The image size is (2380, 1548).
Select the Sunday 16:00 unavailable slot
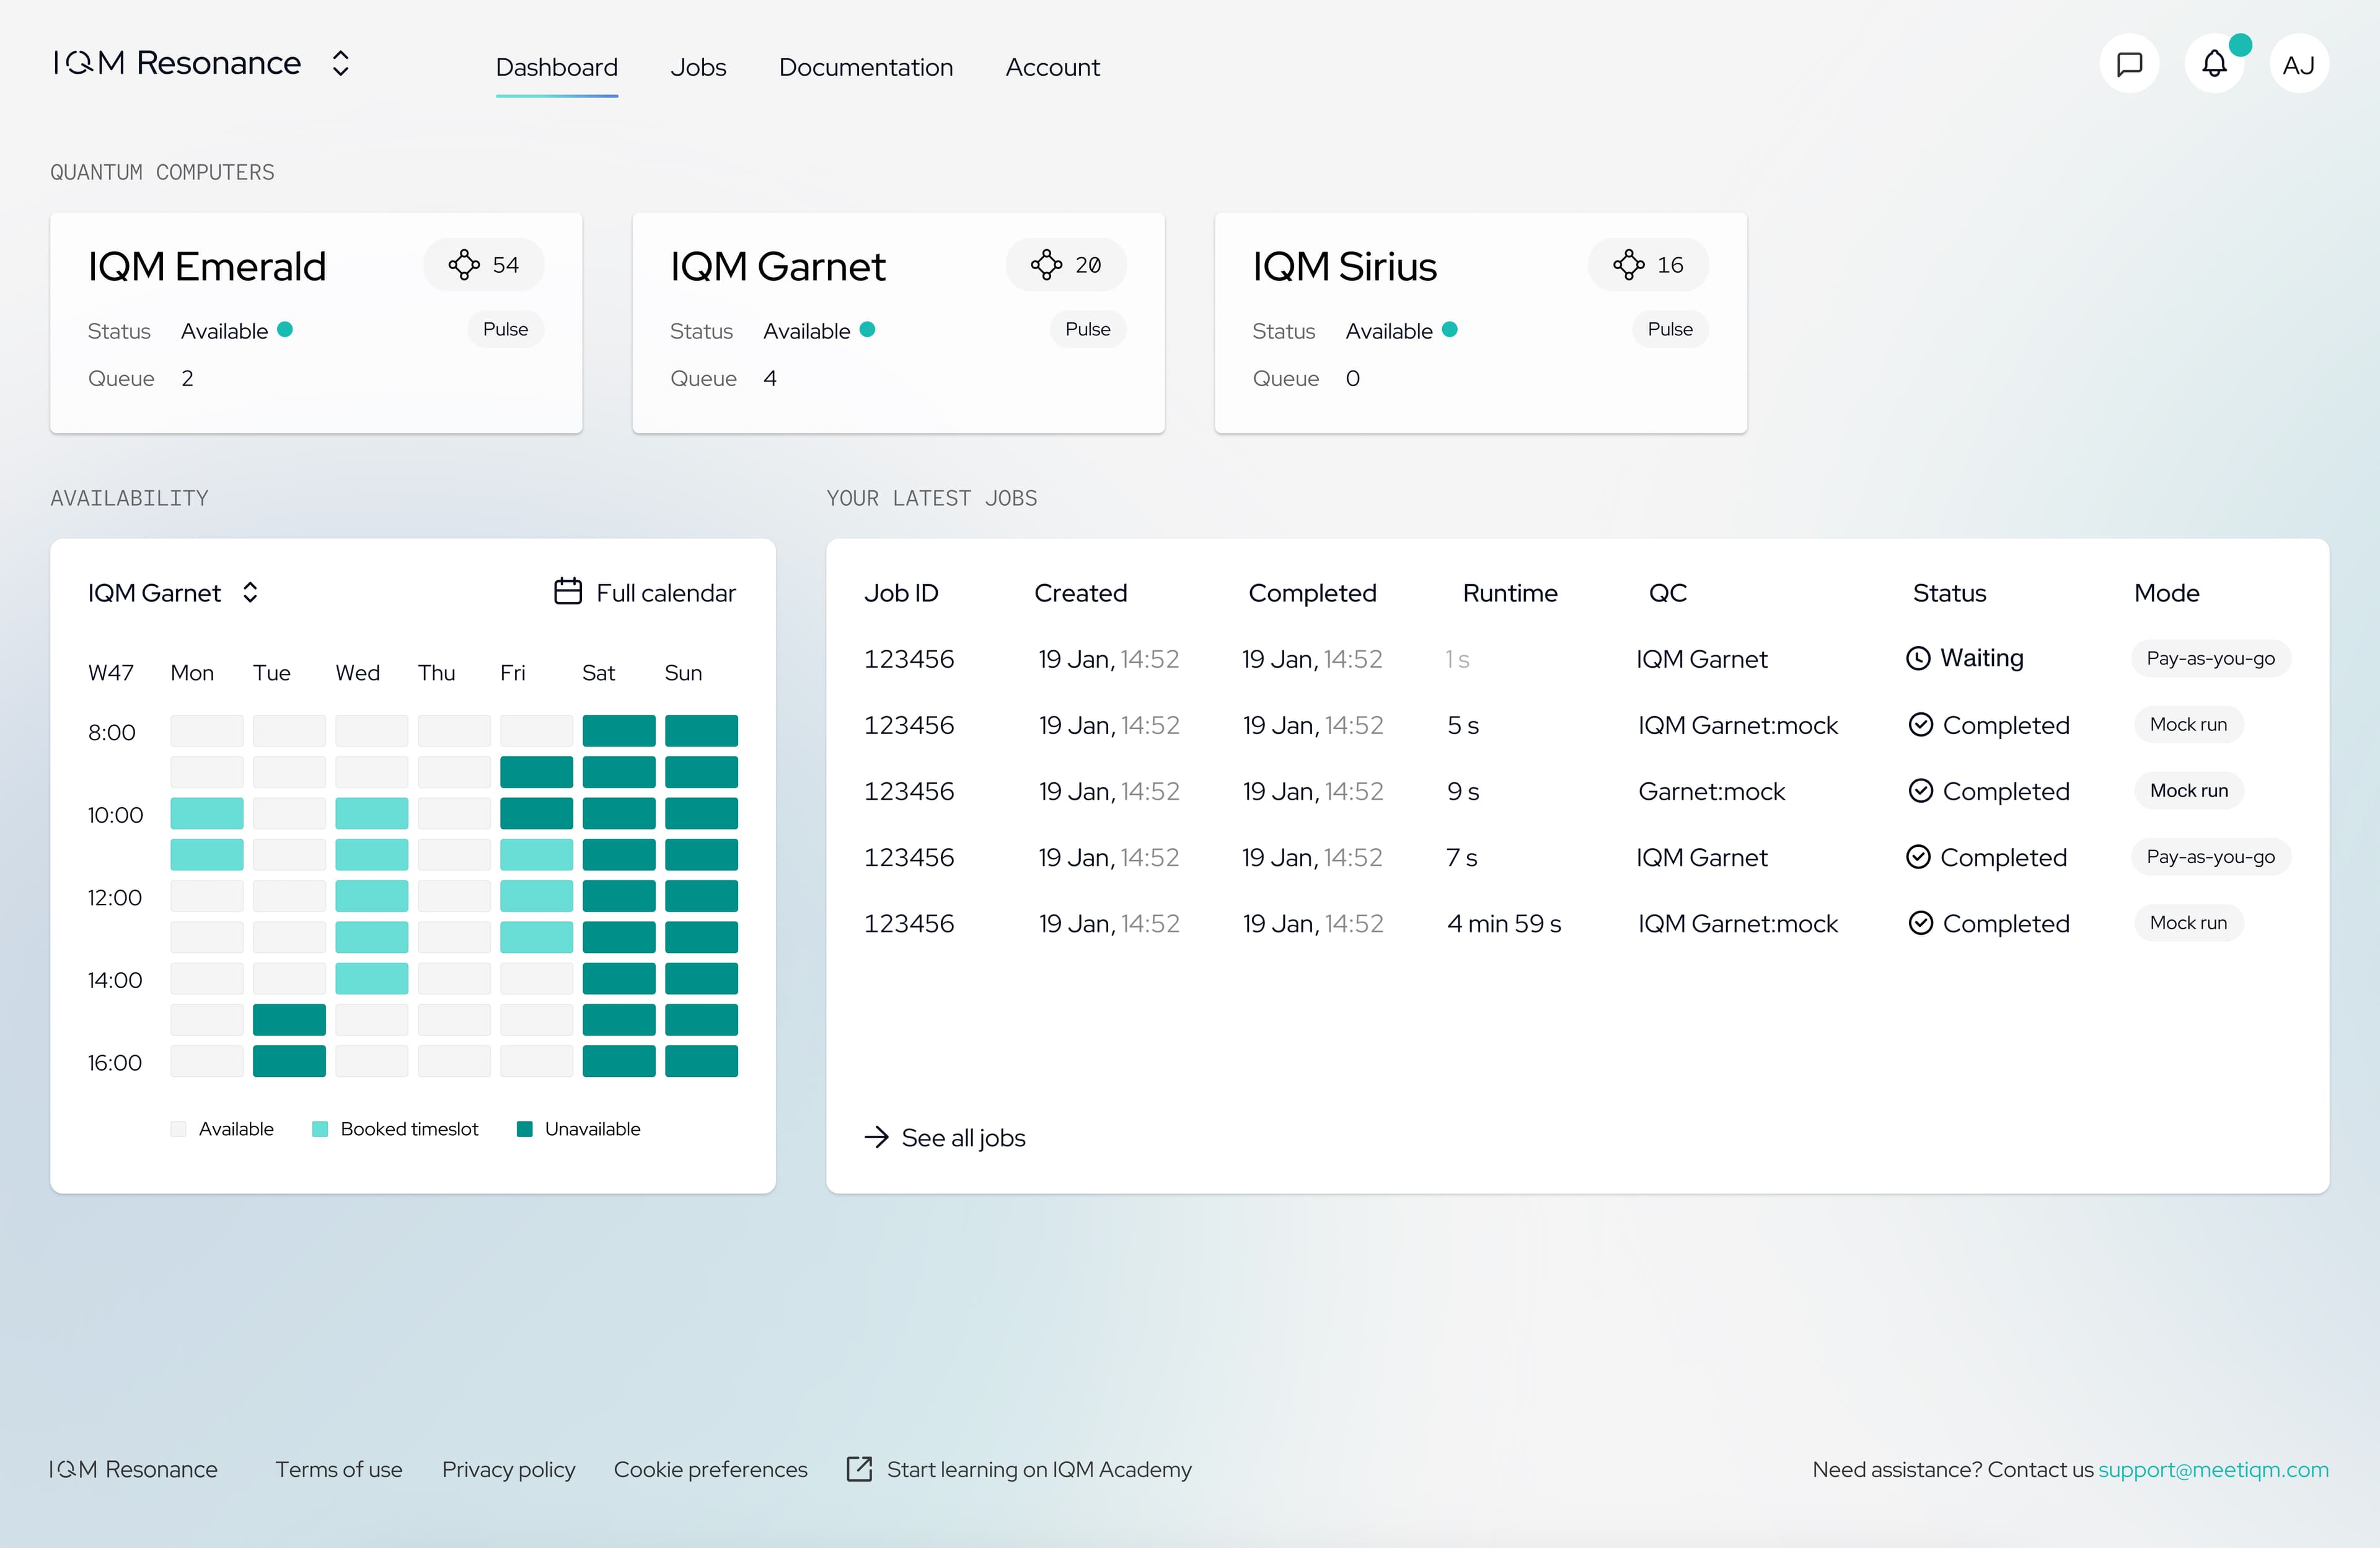(701, 1061)
